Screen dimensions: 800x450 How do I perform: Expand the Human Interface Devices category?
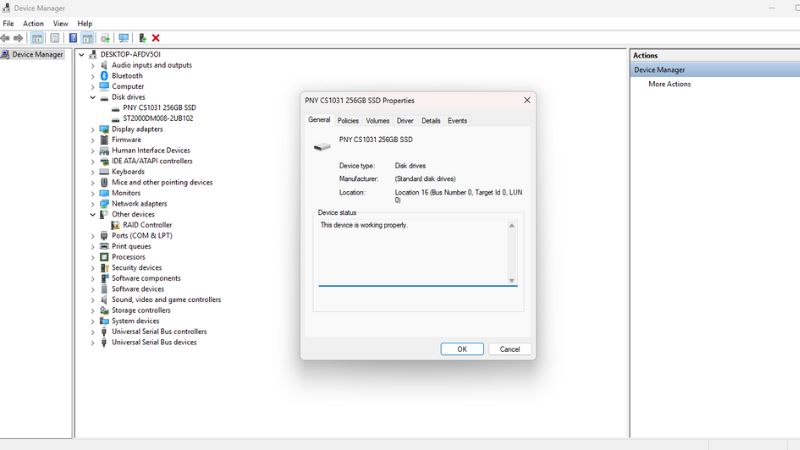[93, 151]
